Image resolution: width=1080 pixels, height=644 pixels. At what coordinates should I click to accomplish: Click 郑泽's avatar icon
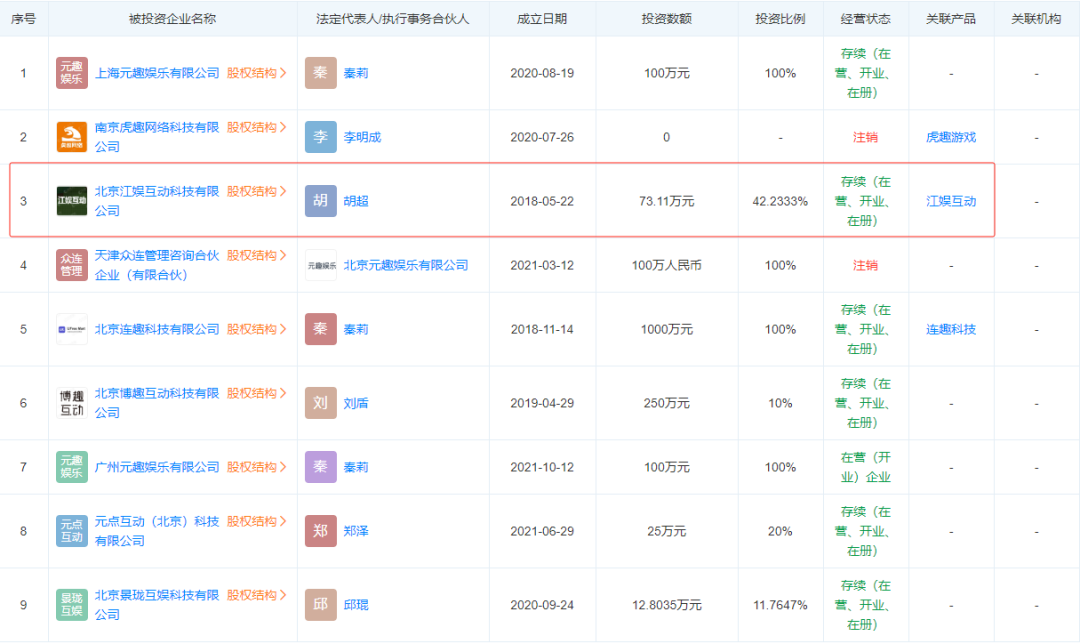click(320, 530)
